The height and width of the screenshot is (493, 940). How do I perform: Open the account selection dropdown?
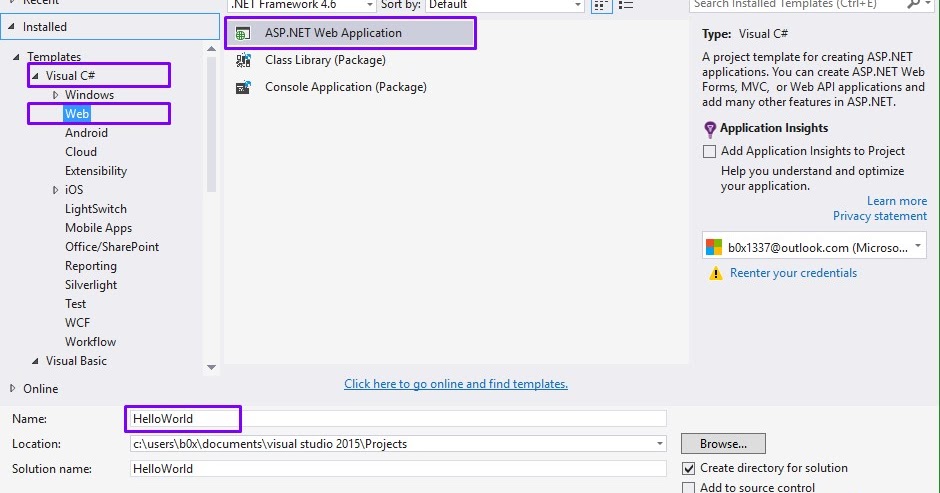click(x=917, y=246)
